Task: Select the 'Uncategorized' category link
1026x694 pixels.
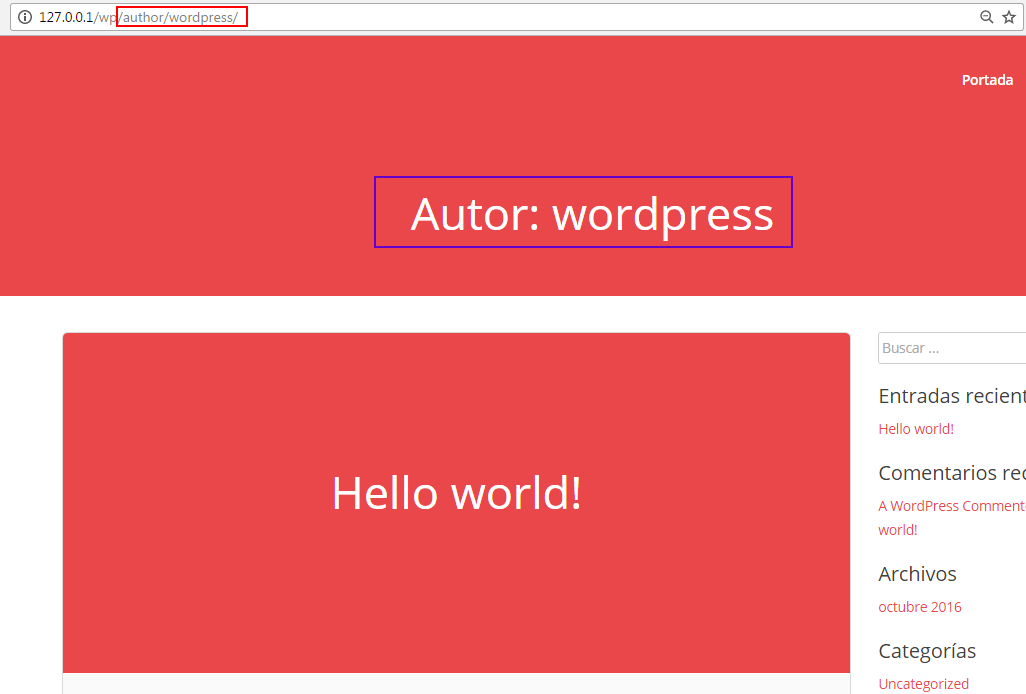Action: (923, 684)
